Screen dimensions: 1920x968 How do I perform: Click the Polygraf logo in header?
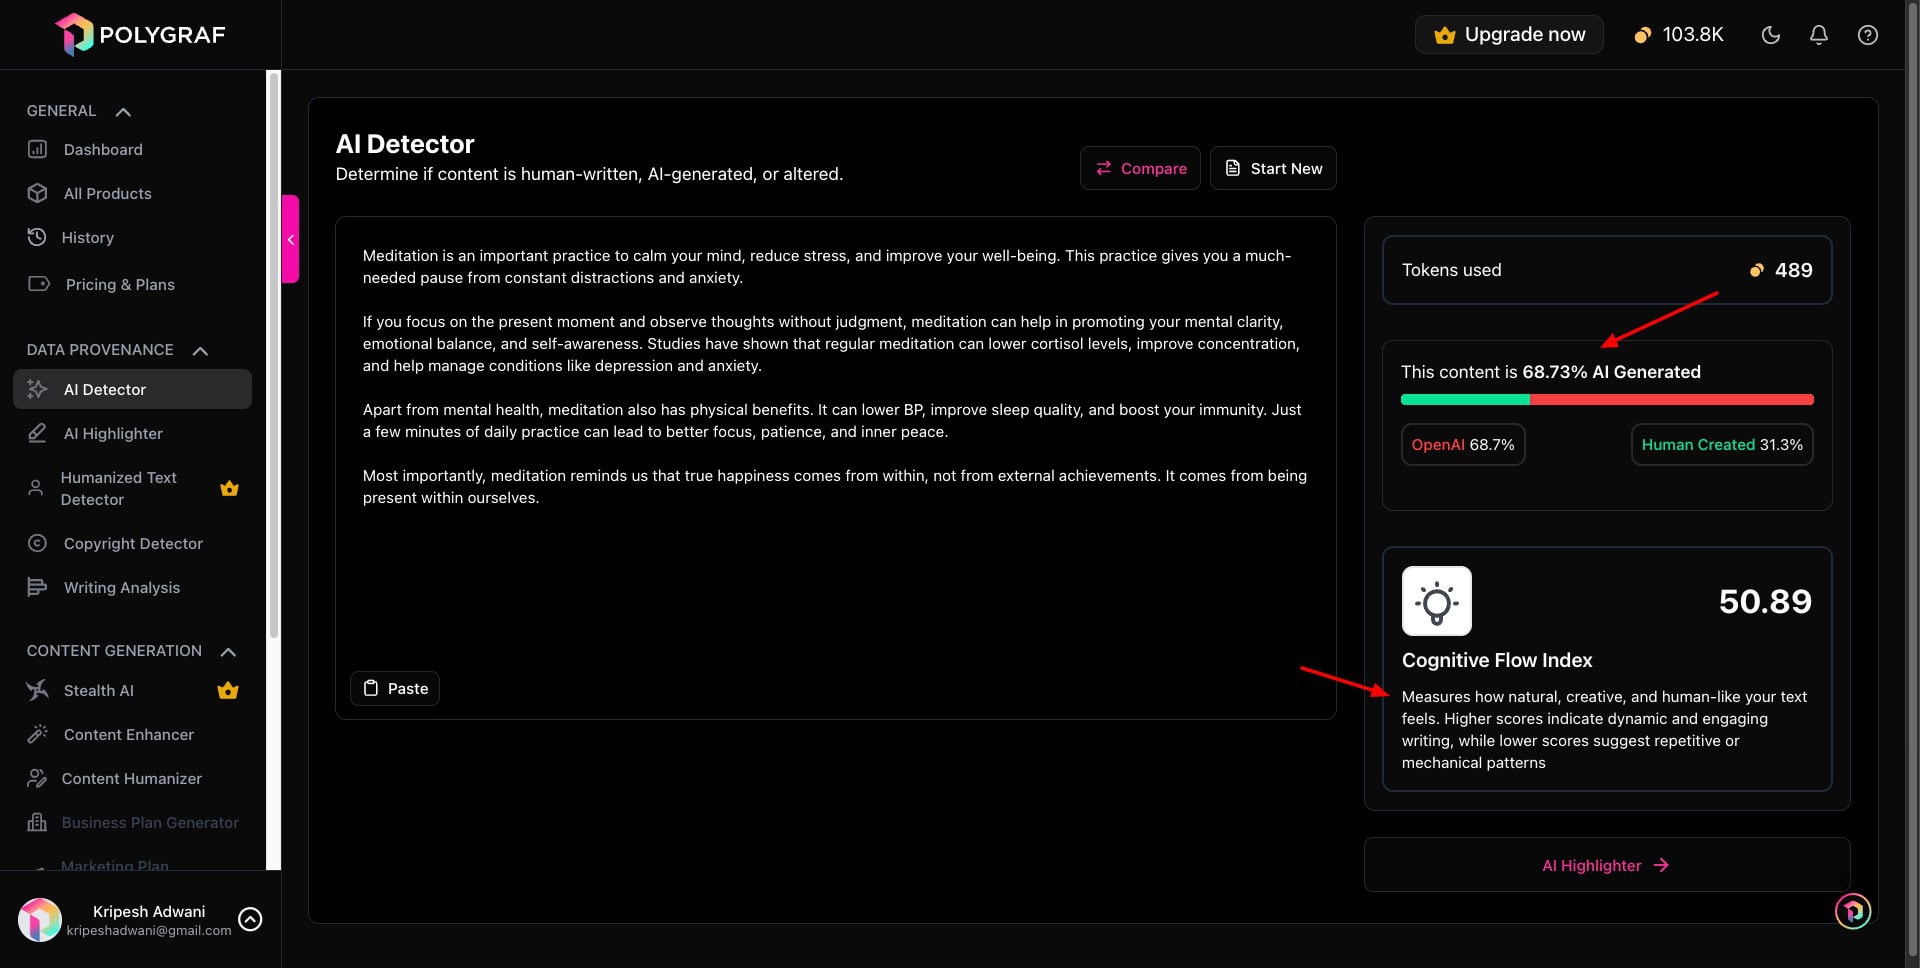[x=140, y=35]
